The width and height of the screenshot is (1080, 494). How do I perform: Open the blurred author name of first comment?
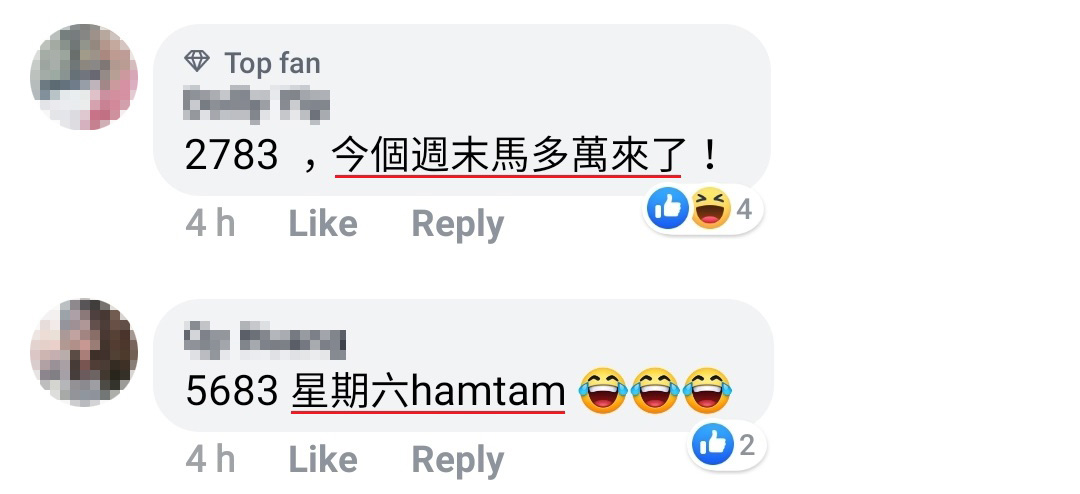(x=257, y=105)
